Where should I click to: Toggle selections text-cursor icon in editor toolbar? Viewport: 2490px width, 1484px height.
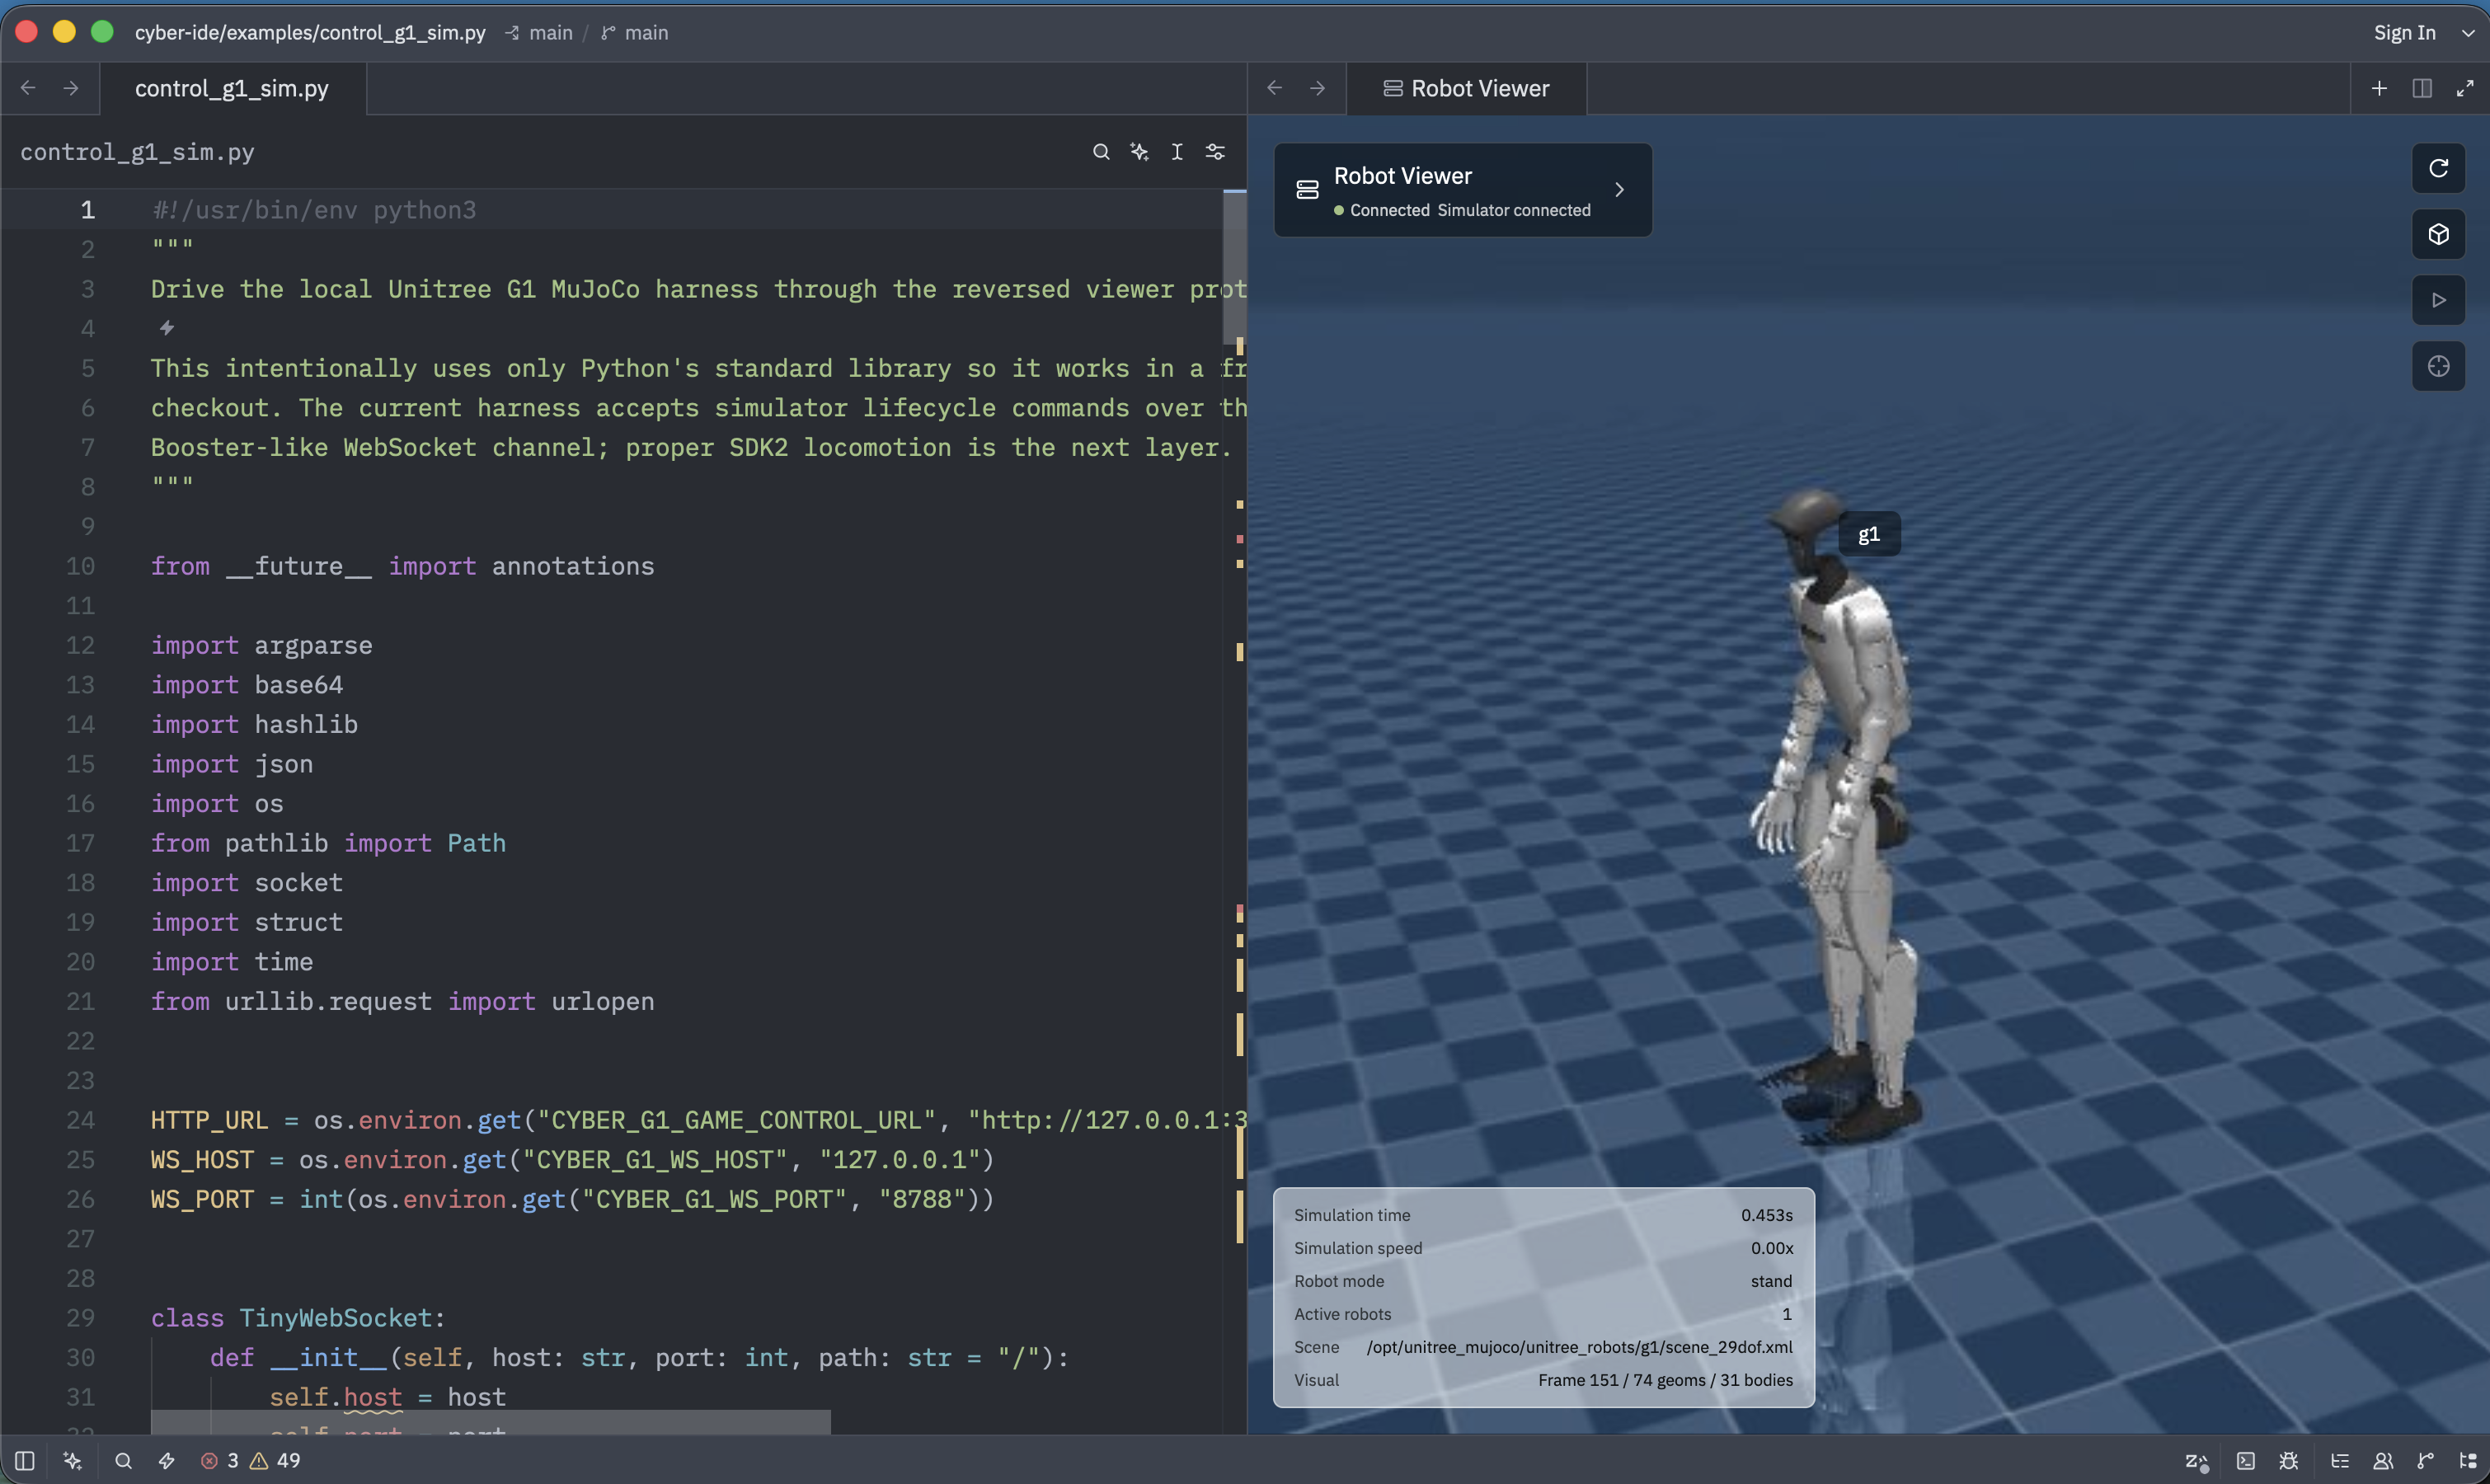pyautogui.click(x=1177, y=152)
